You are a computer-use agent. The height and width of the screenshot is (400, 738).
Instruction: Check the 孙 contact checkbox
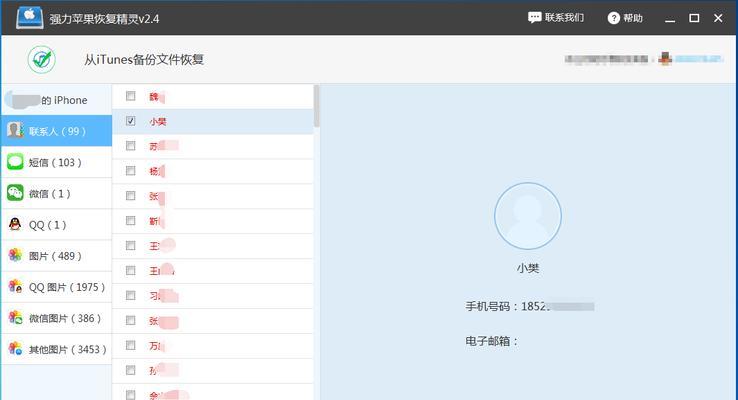tap(130, 370)
